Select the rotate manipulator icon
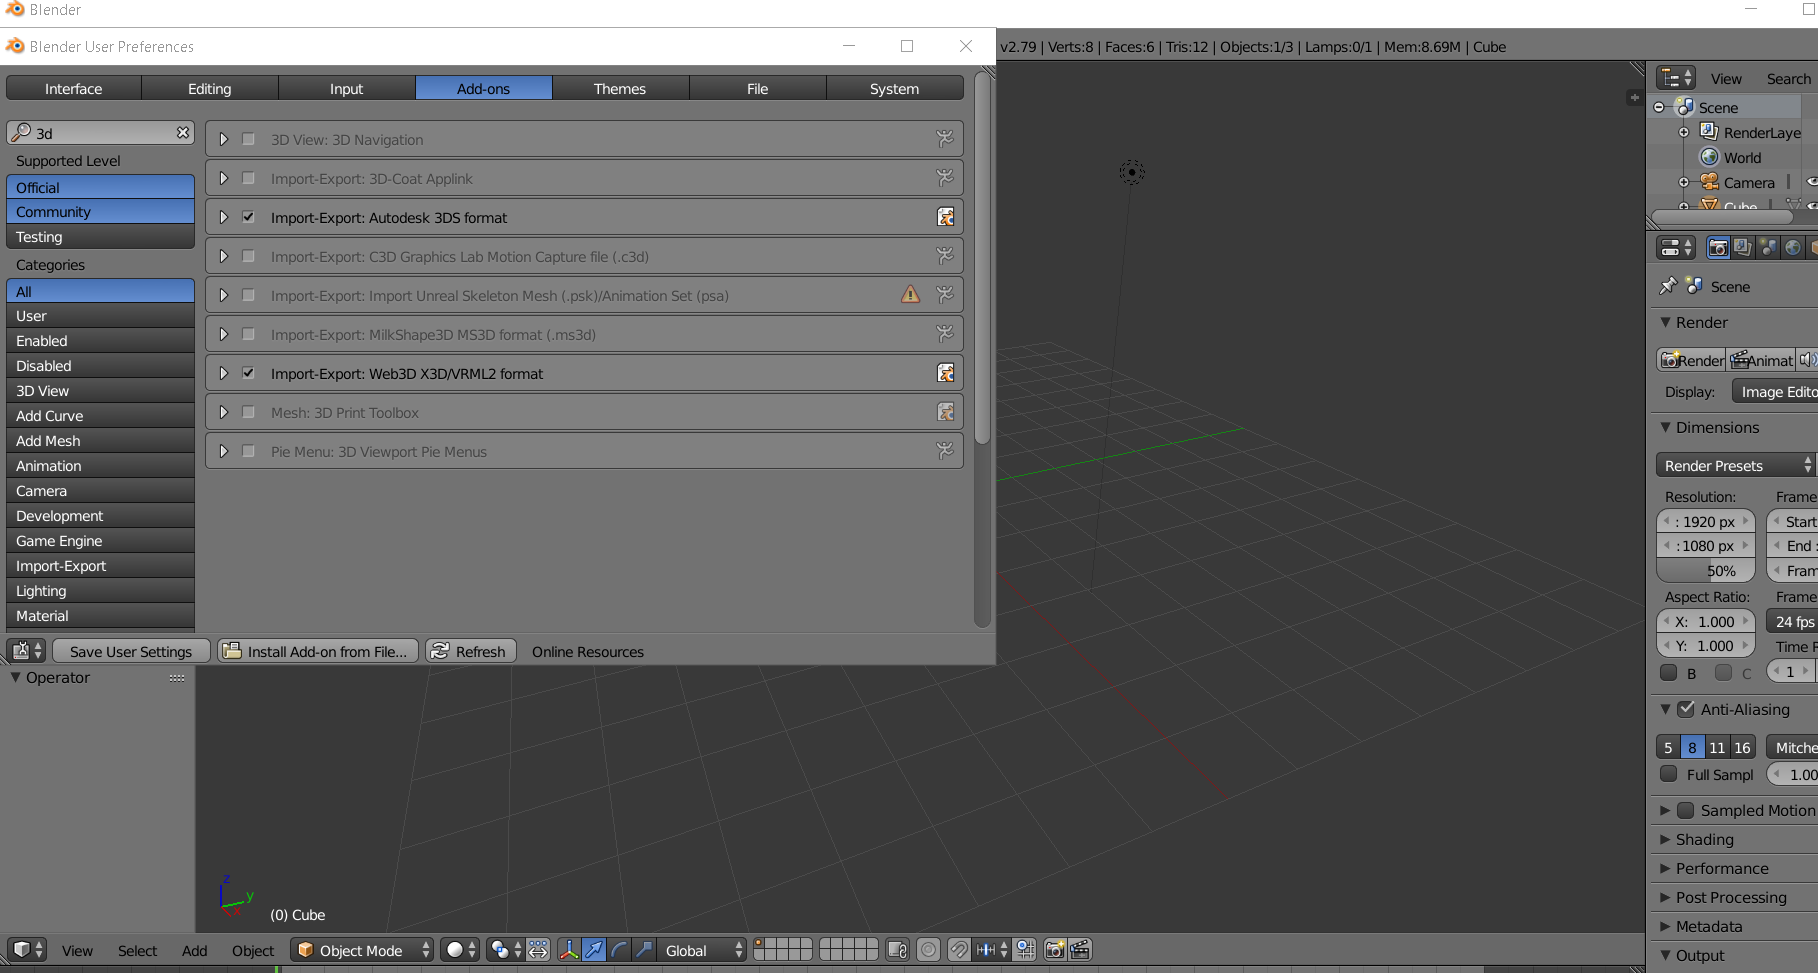 click(x=619, y=950)
